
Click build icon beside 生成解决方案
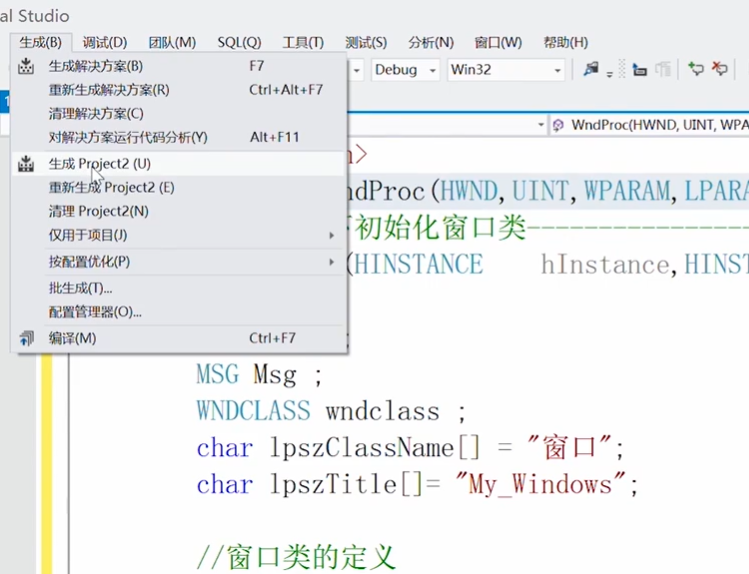[26, 66]
